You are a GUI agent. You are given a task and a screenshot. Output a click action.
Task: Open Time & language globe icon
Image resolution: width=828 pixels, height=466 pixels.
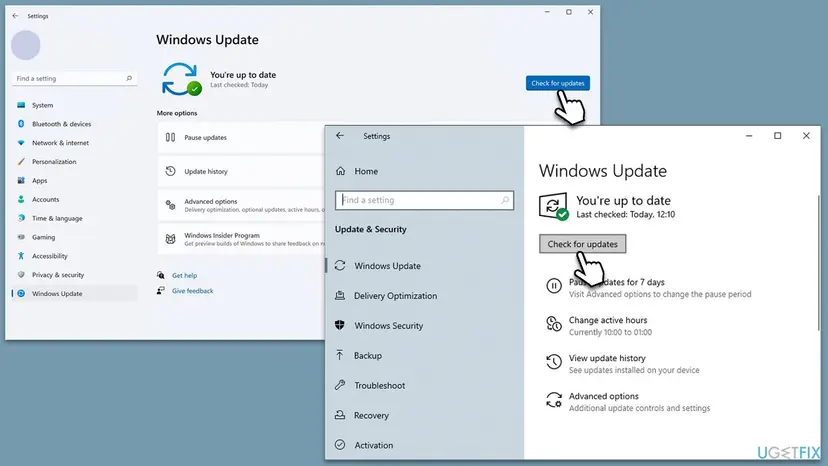tap(21, 218)
